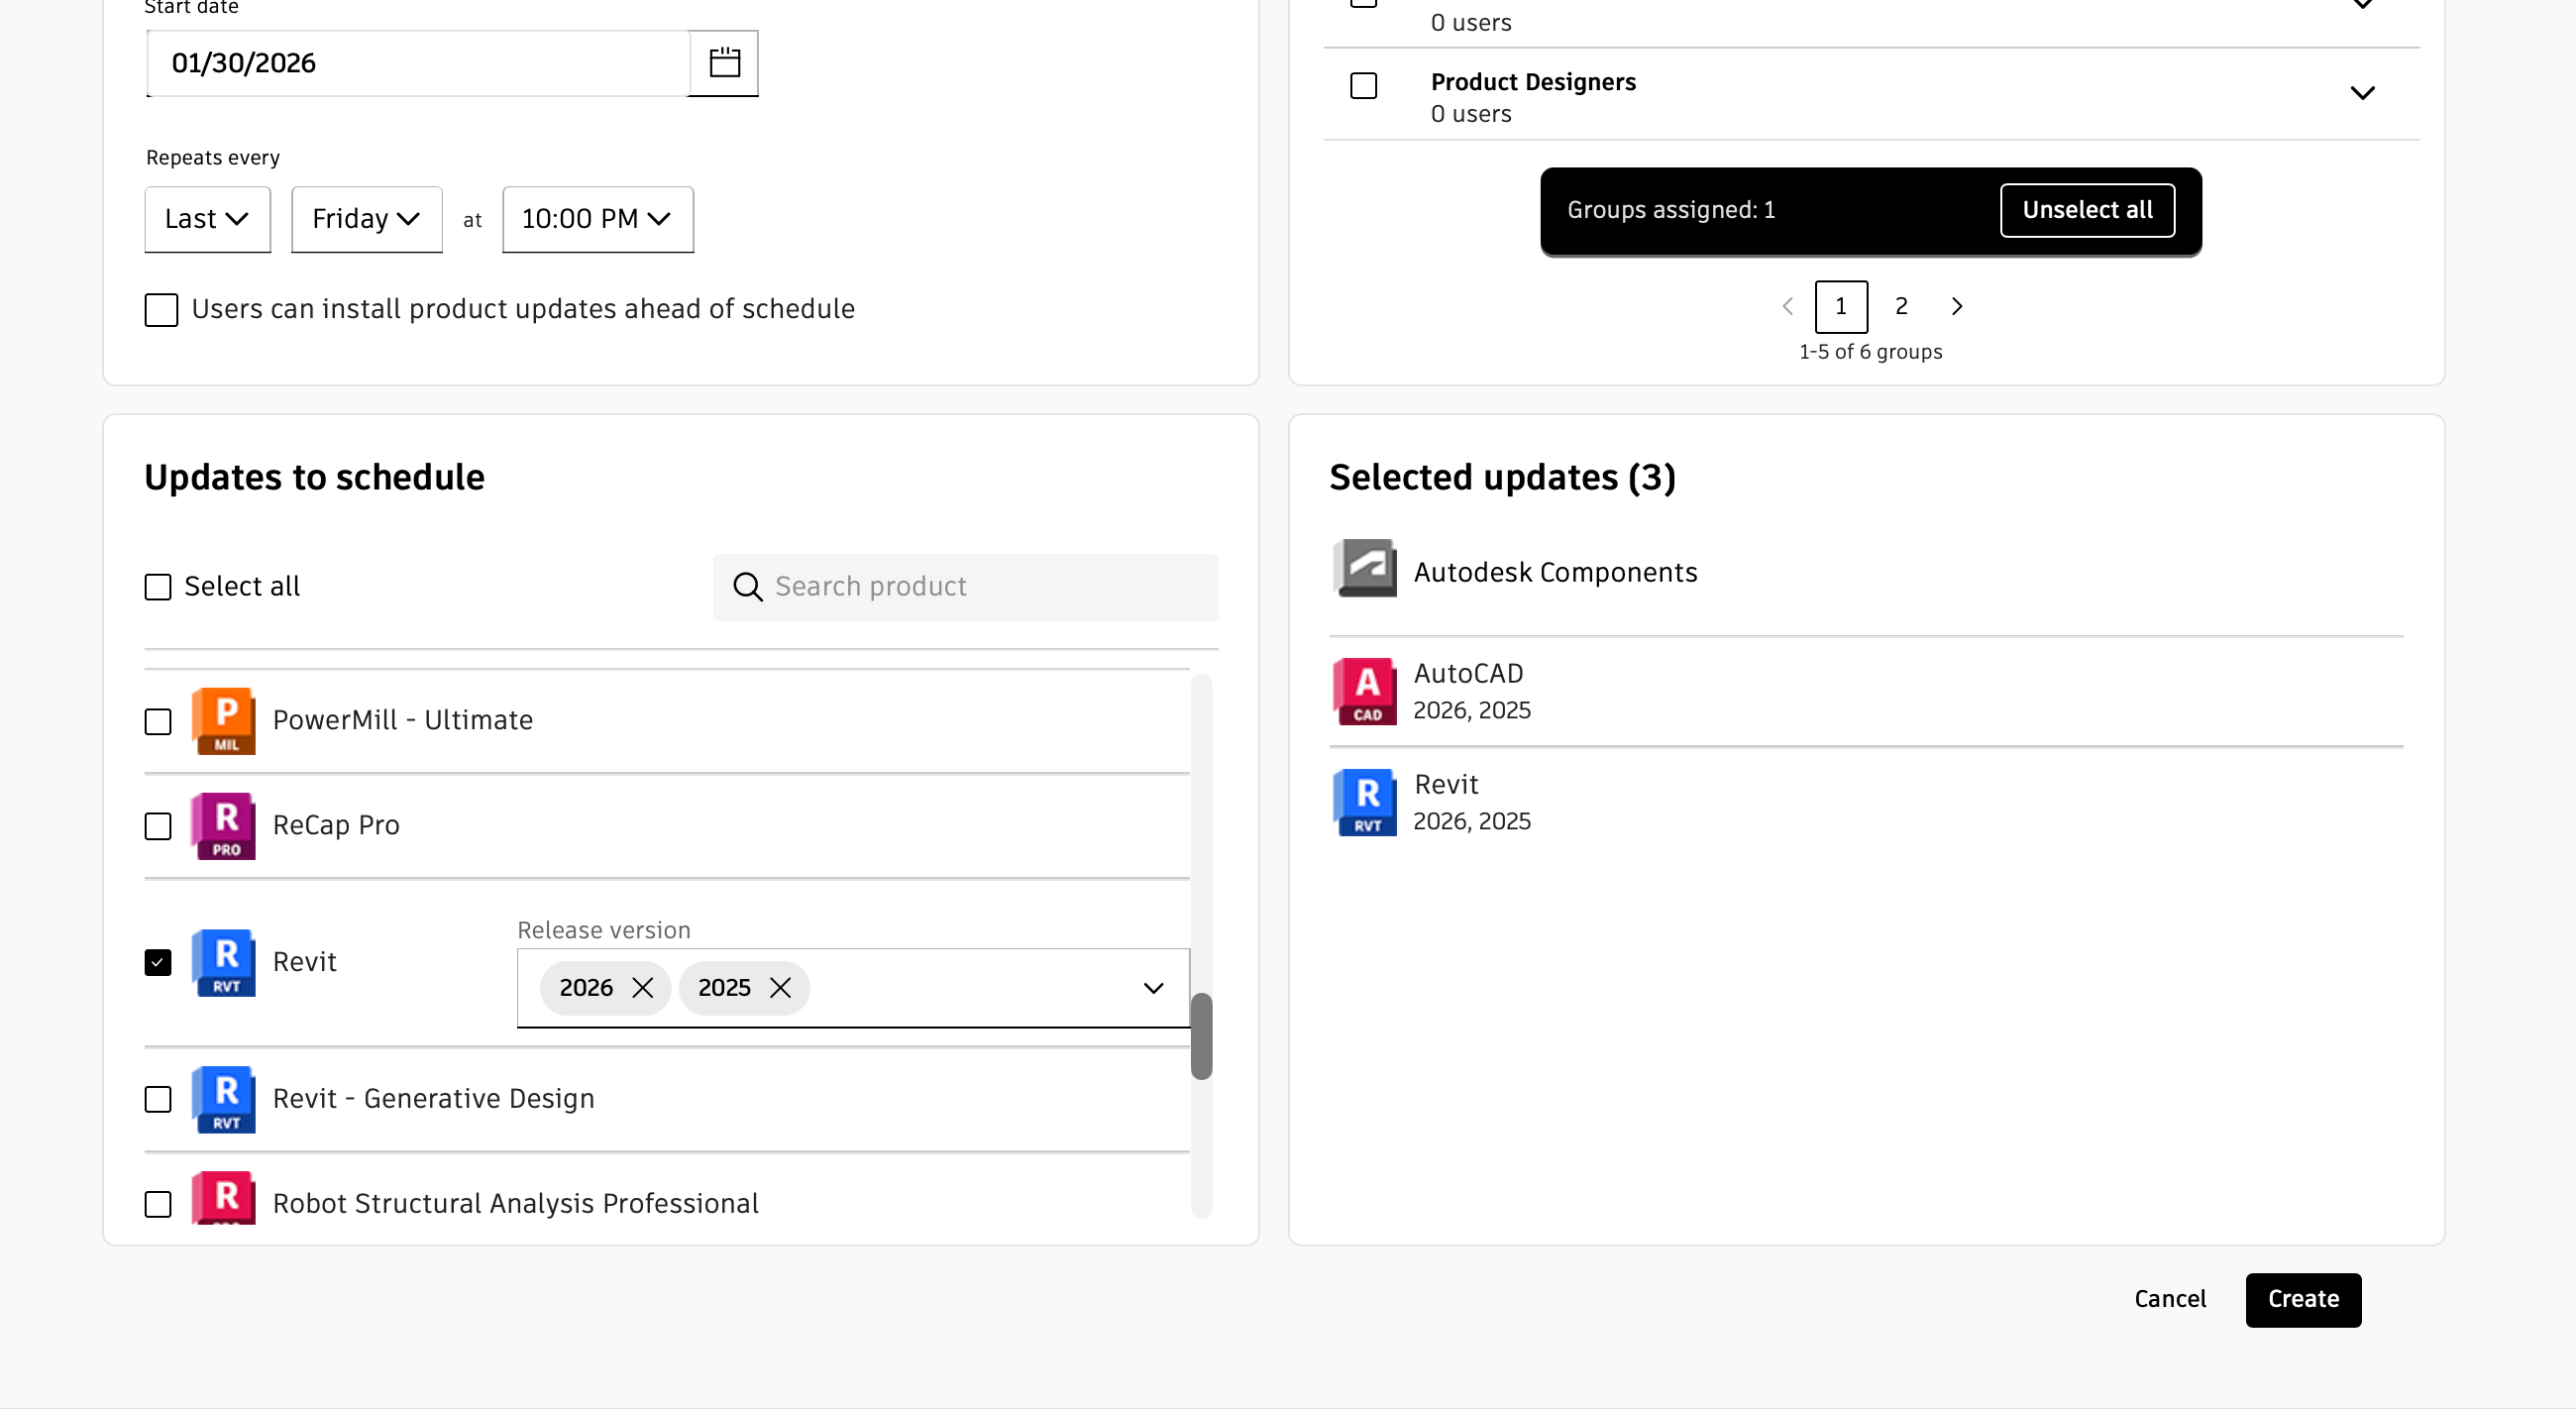This screenshot has width=2576, height=1409.
Task: Remove the 2026 release version chip
Action: click(643, 988)
